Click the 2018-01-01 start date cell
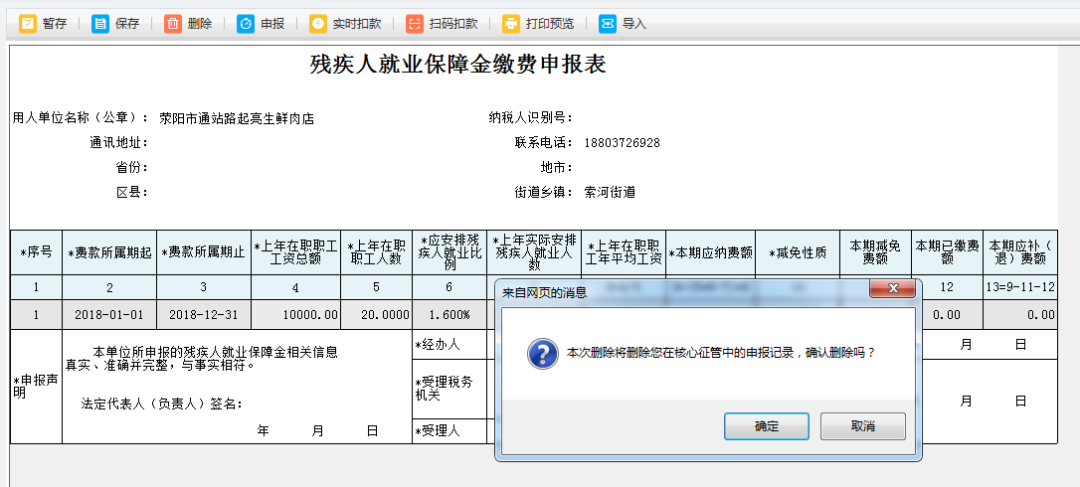This screenshot has height=487, width=1080. pos(109,314)
